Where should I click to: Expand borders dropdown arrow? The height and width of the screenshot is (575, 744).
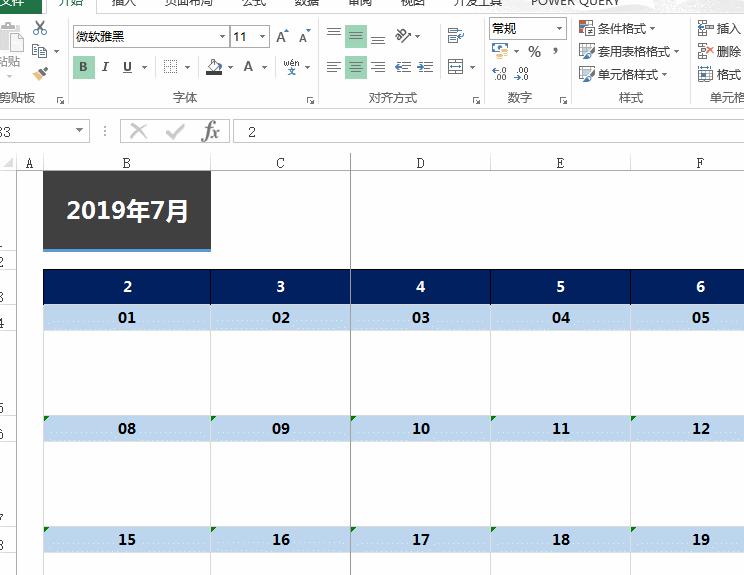pyautogui.click(x=187, y=67)
